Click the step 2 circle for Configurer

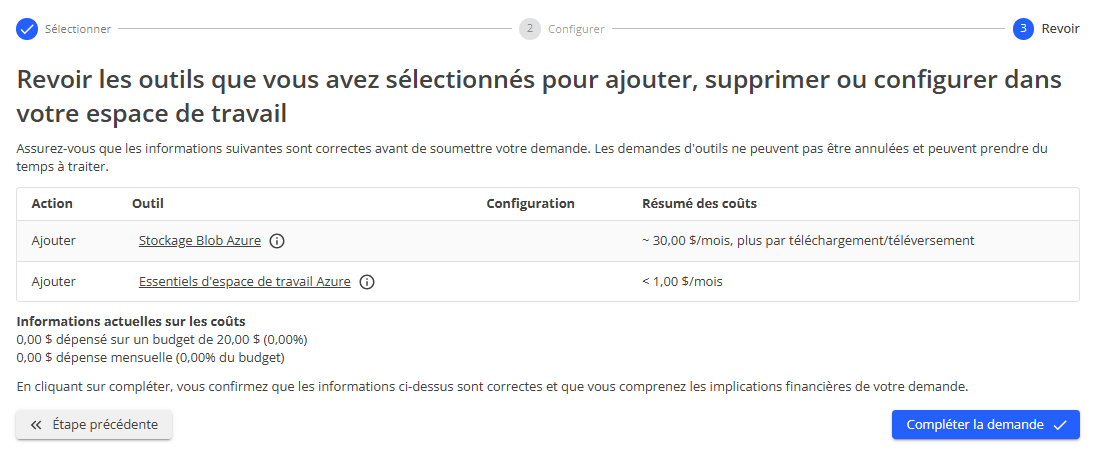coord(529,29)
